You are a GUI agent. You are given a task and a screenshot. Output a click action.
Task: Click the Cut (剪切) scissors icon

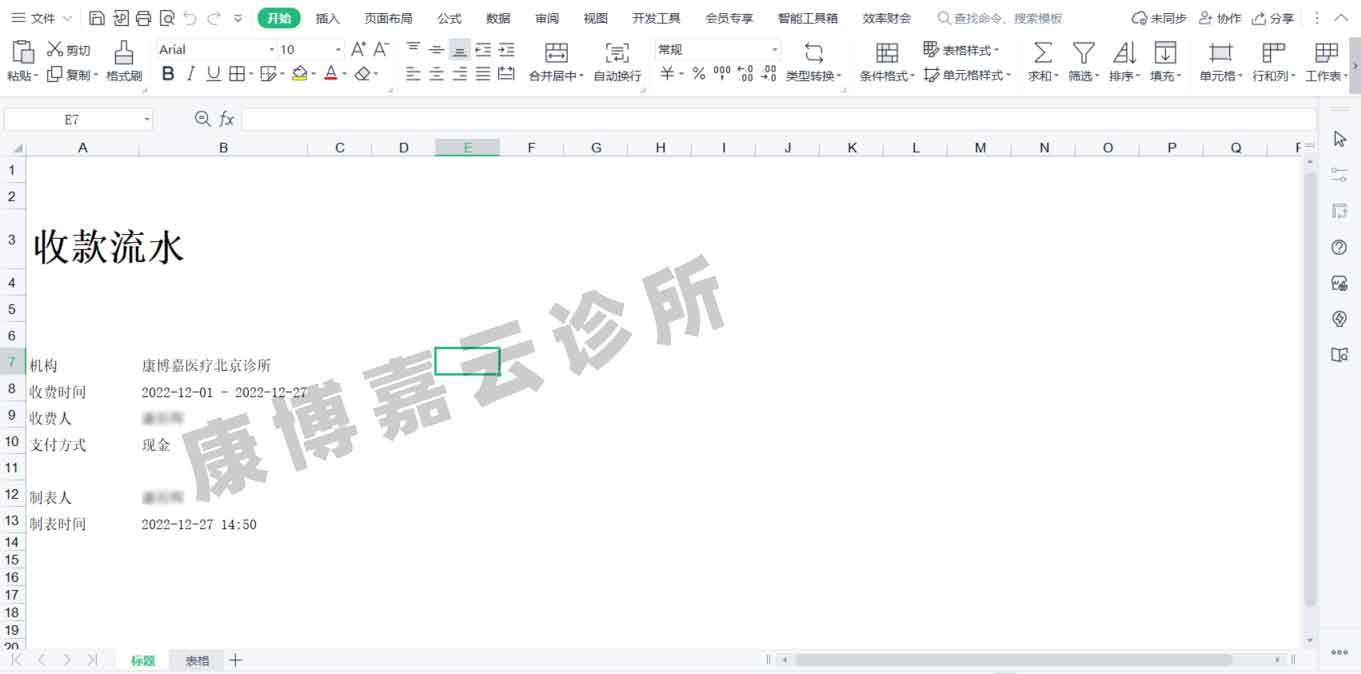pyautogui.click(x=55, y=49)
